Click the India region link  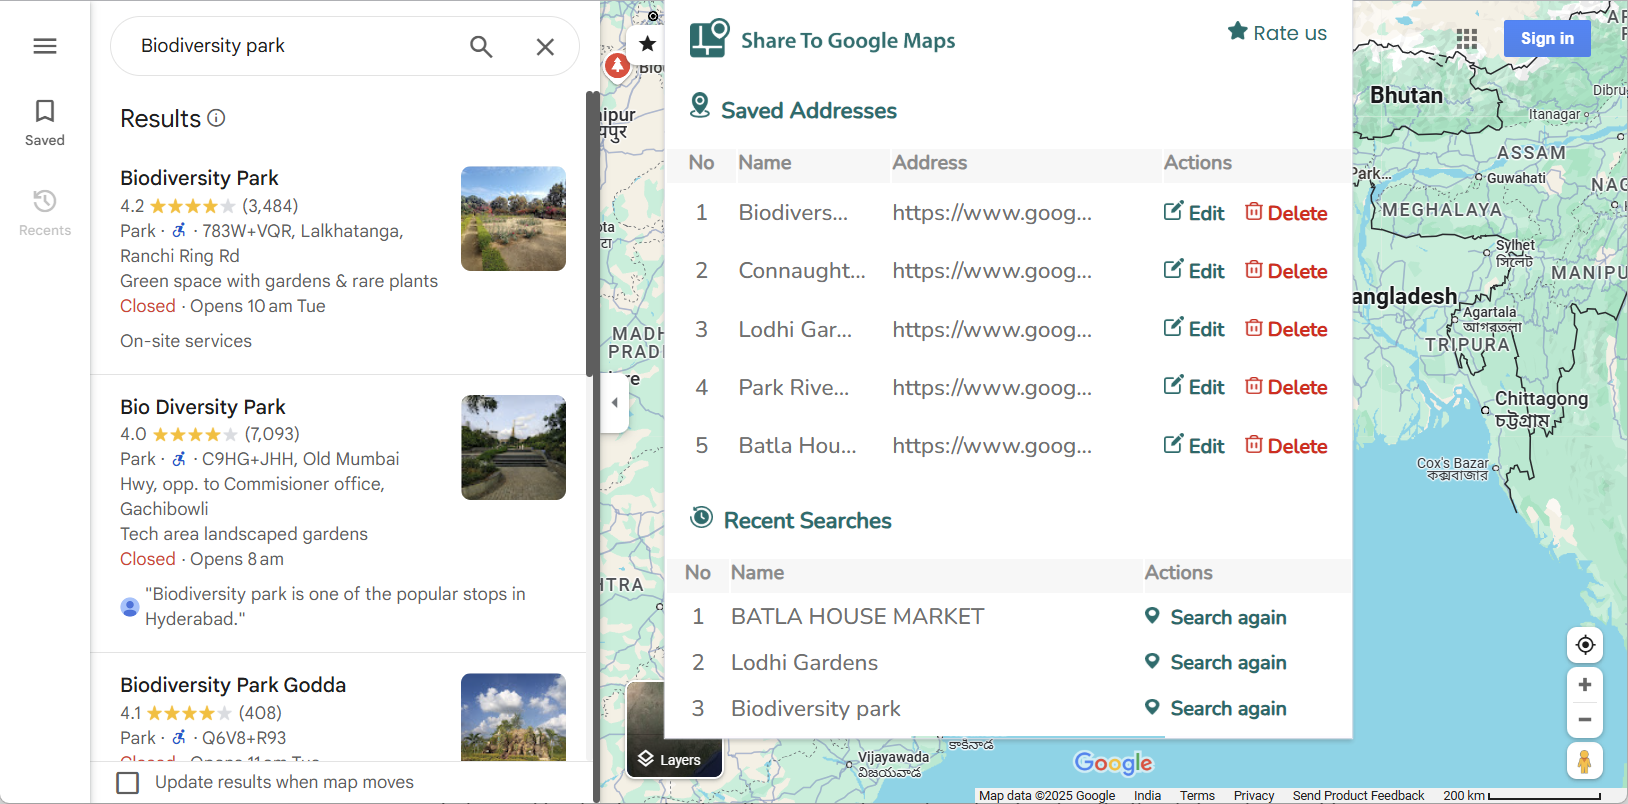point(1147,796)
